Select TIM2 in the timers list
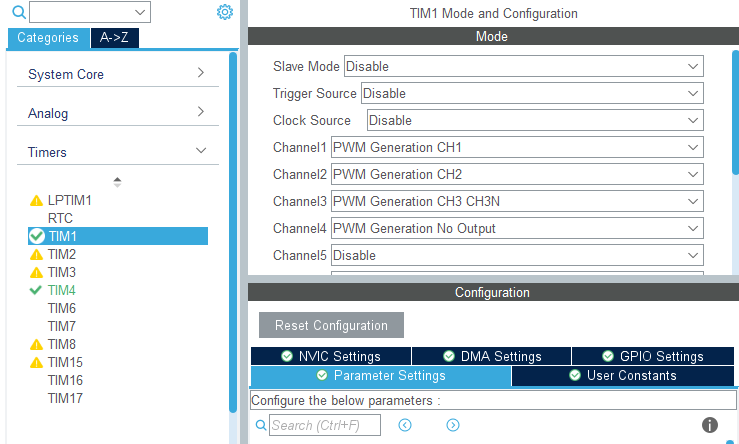The image size is (739, 444). coord(62,254)
